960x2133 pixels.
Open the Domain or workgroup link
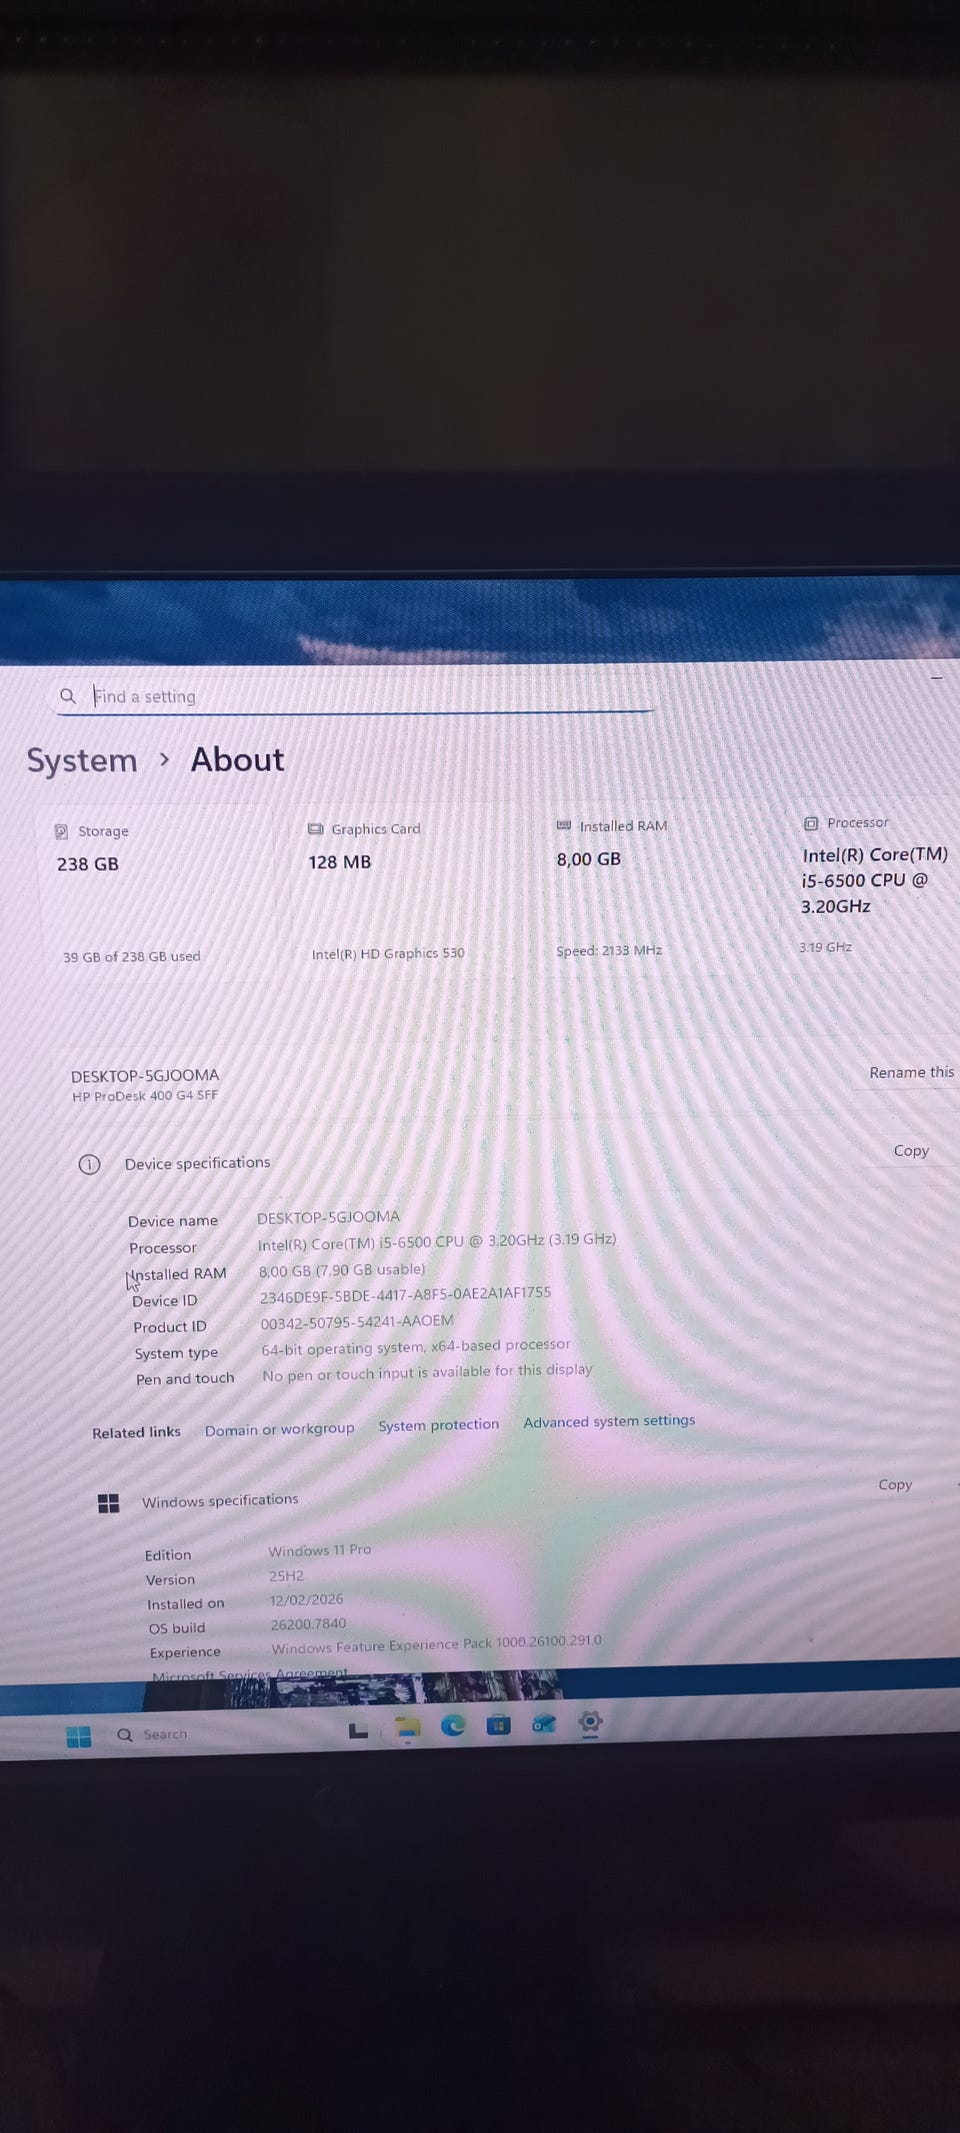(x=279, y=1430)
